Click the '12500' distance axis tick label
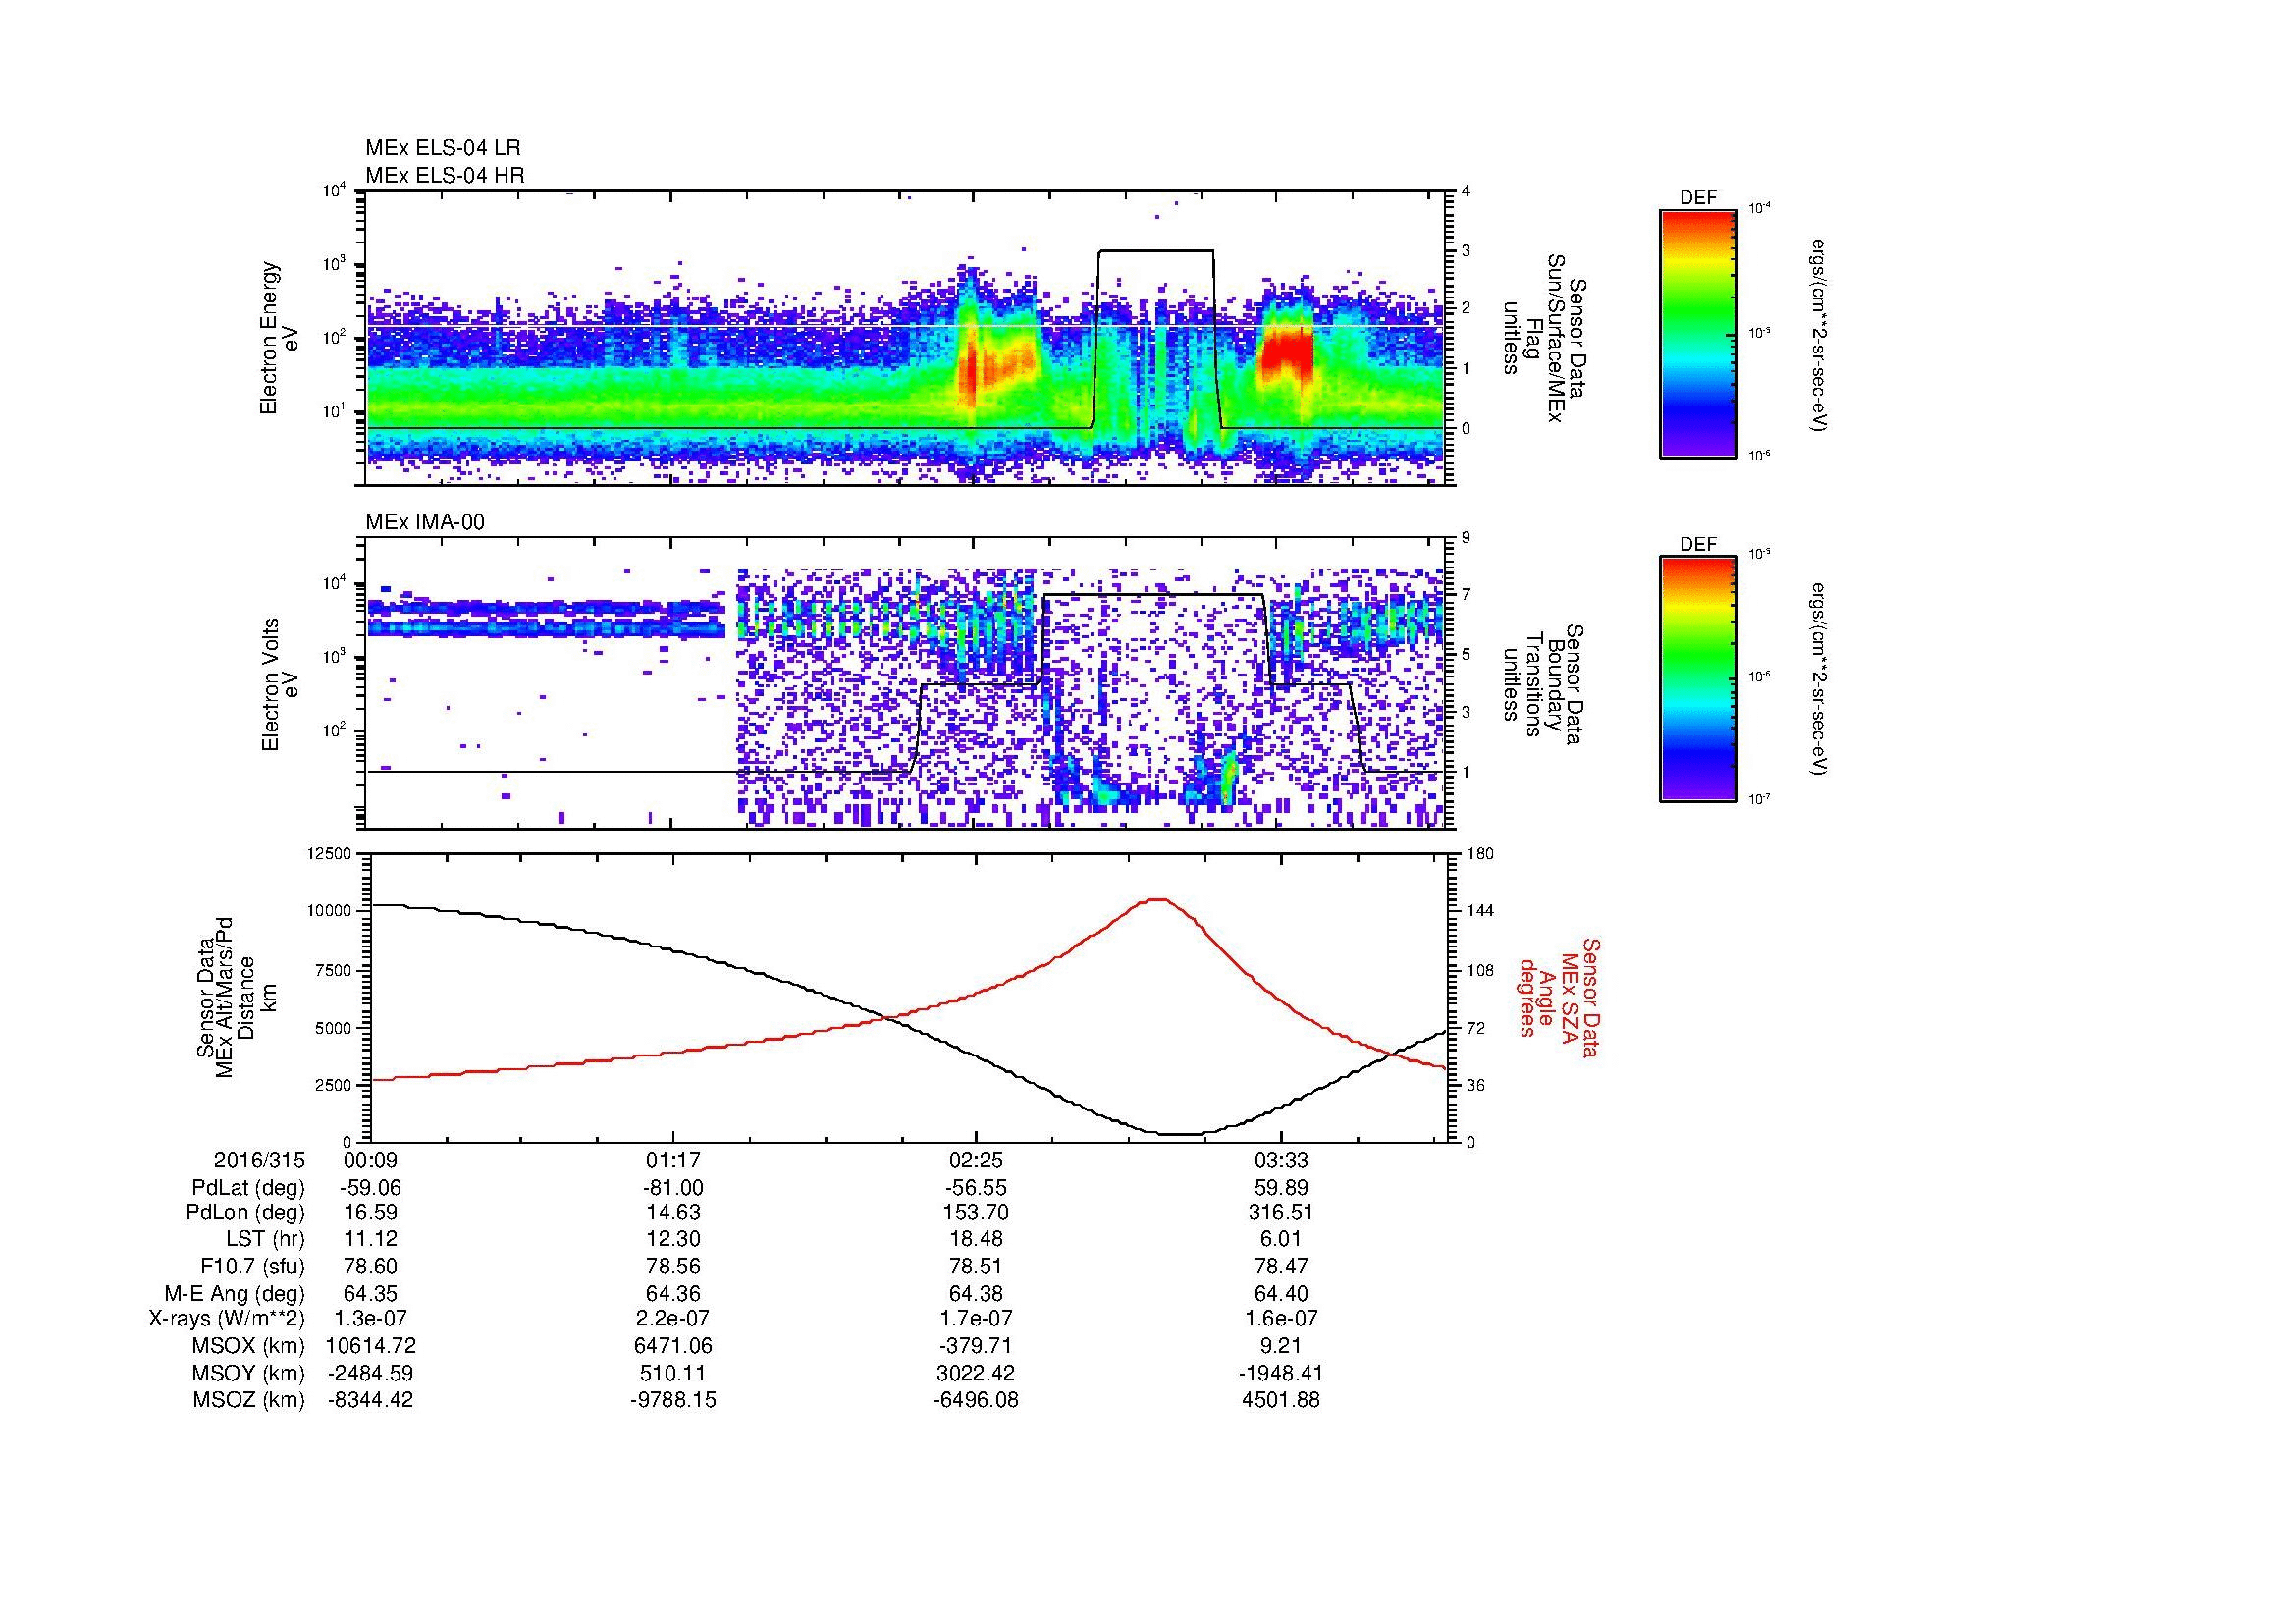2296x1623 pixels. pyautogui.click(x=329, y=854)
